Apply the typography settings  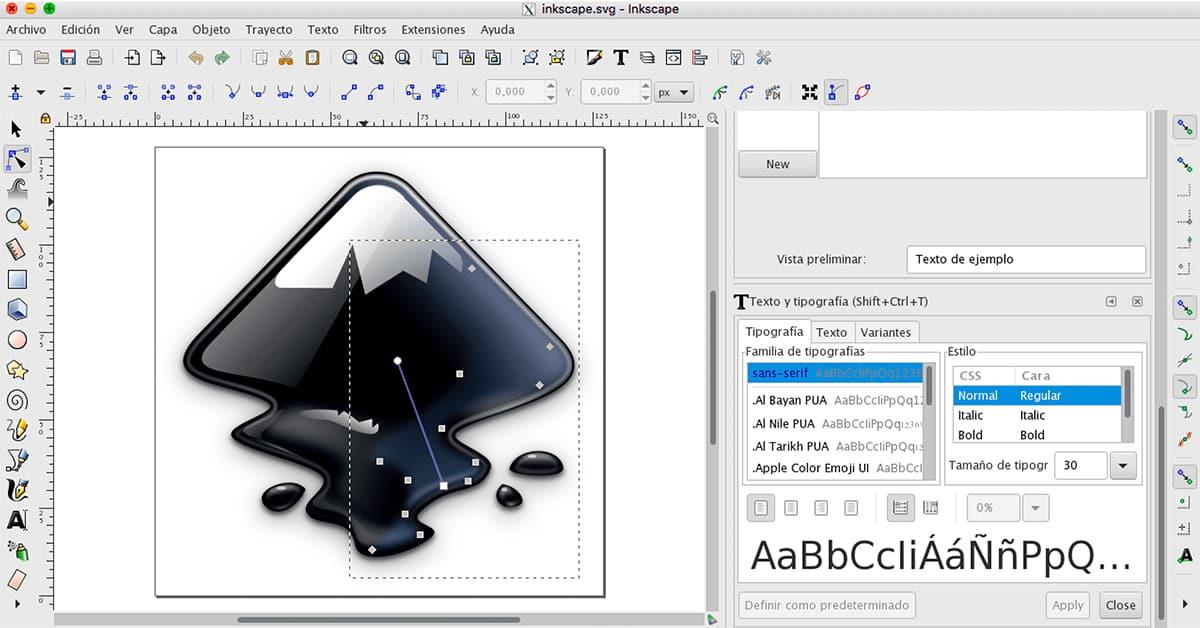click(1067, 605)
